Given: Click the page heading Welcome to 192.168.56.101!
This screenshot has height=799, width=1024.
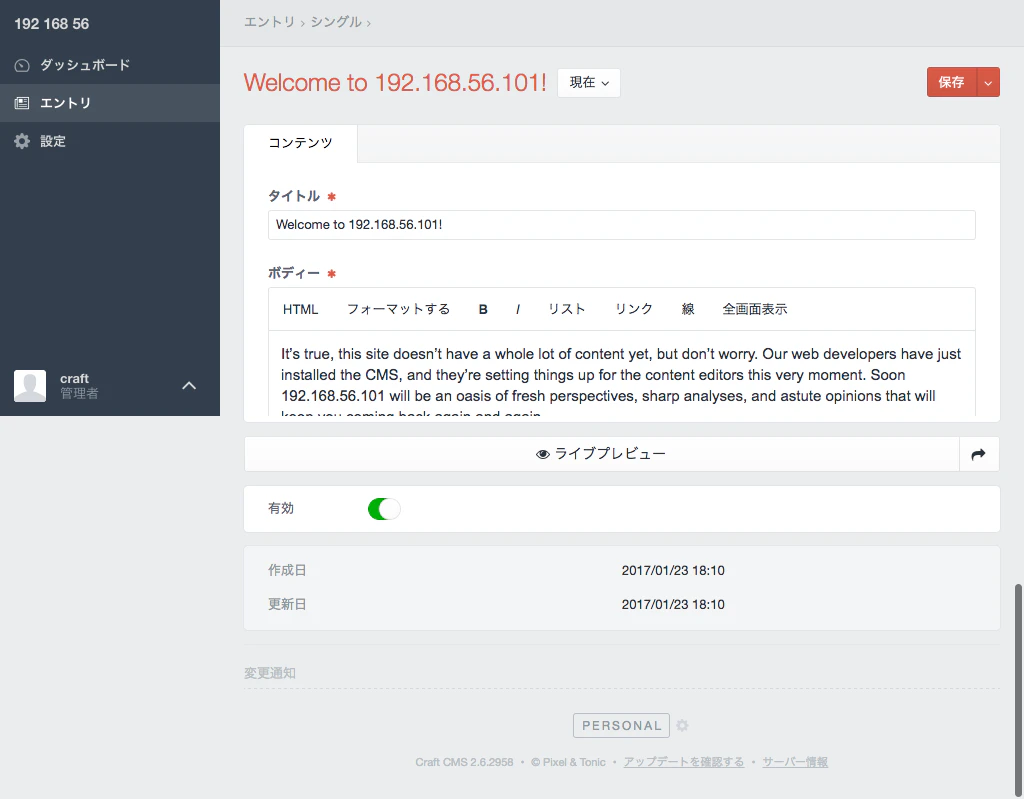Looking at the screenshot, I should point(395,82).
